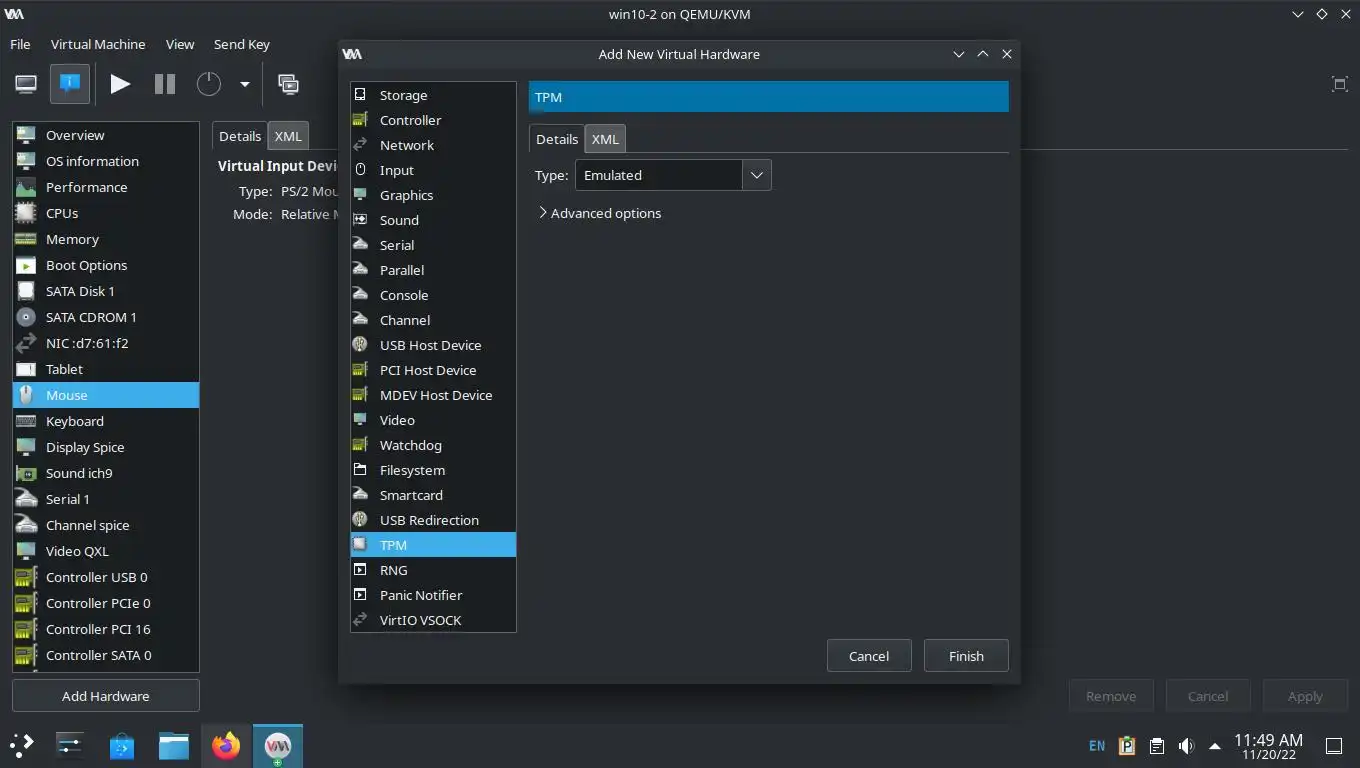Select Sound ich9 device
The height and width of the screenshot is (768, 1360).
[x=106, y=473]
